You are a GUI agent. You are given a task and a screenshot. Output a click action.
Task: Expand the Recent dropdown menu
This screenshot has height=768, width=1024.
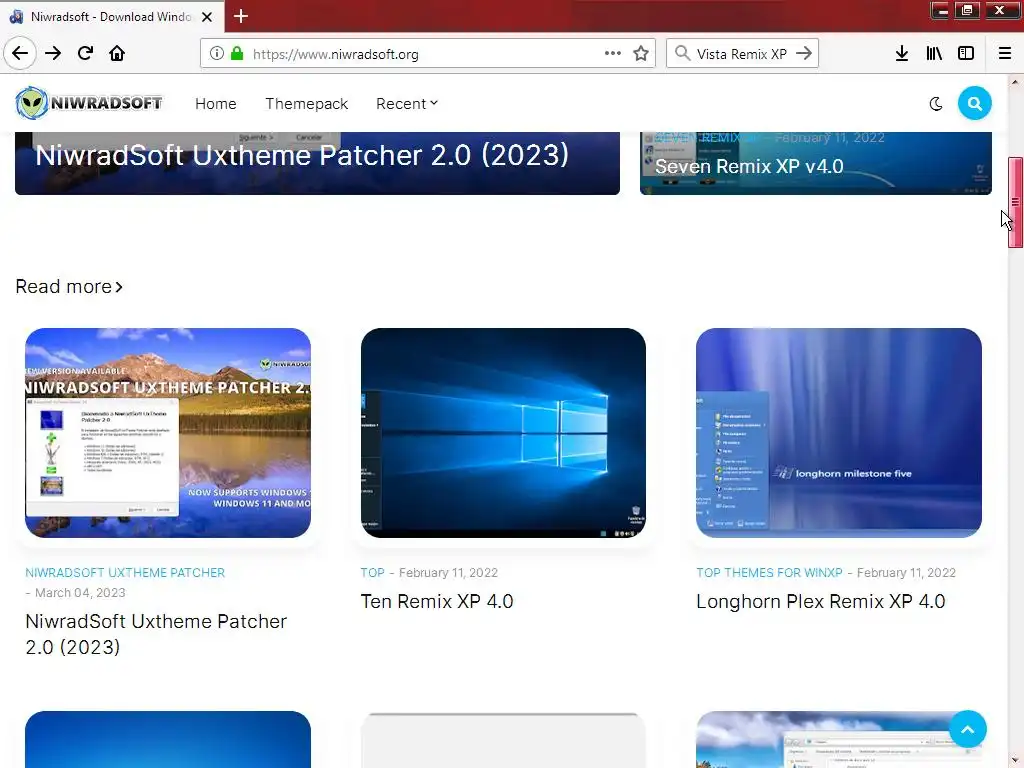[407, 104]
